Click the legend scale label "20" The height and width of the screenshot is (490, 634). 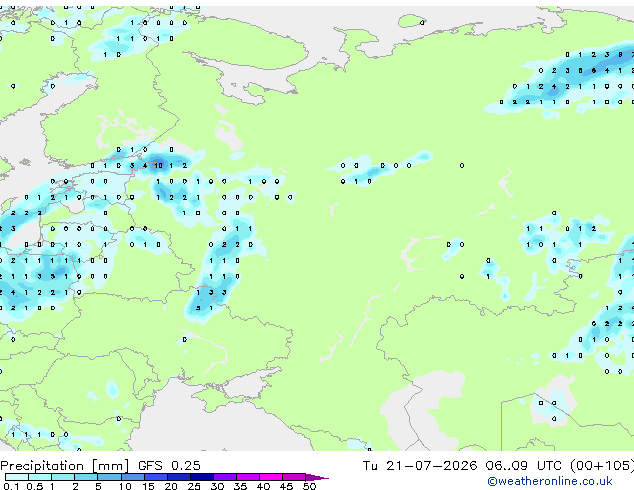[171, 486]
